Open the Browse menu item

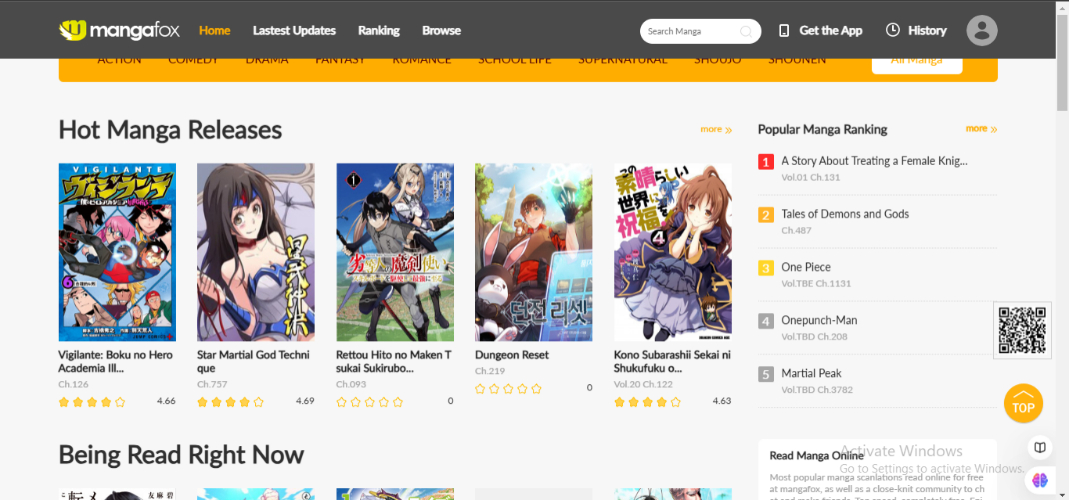tap(441, 31)
